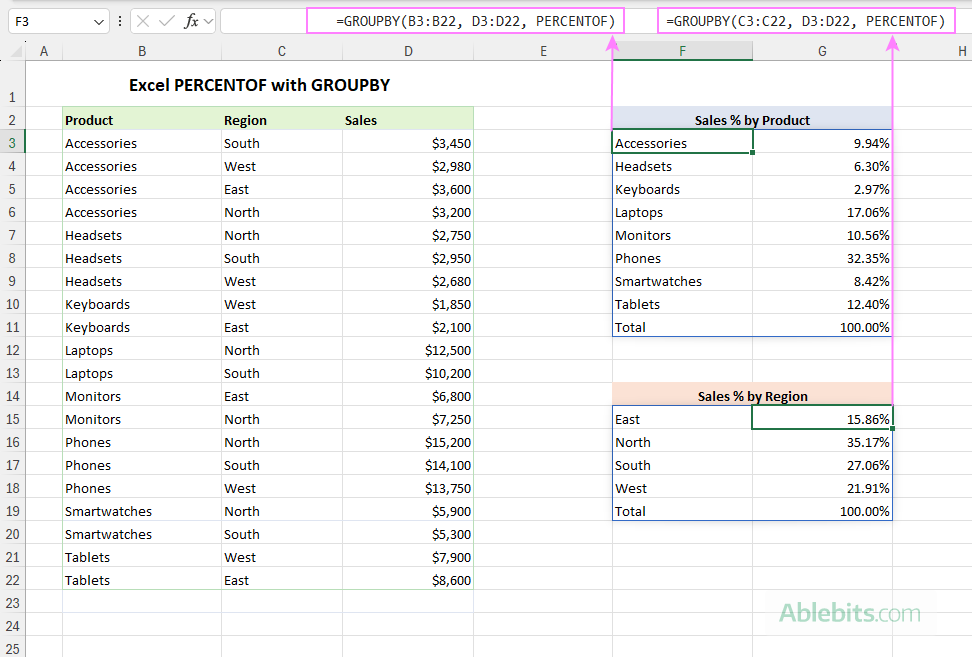This screenshot has width=972, height=657.
Task: Click the East 15.86% cell under Sales % by Region
Action: coord(820,419)
